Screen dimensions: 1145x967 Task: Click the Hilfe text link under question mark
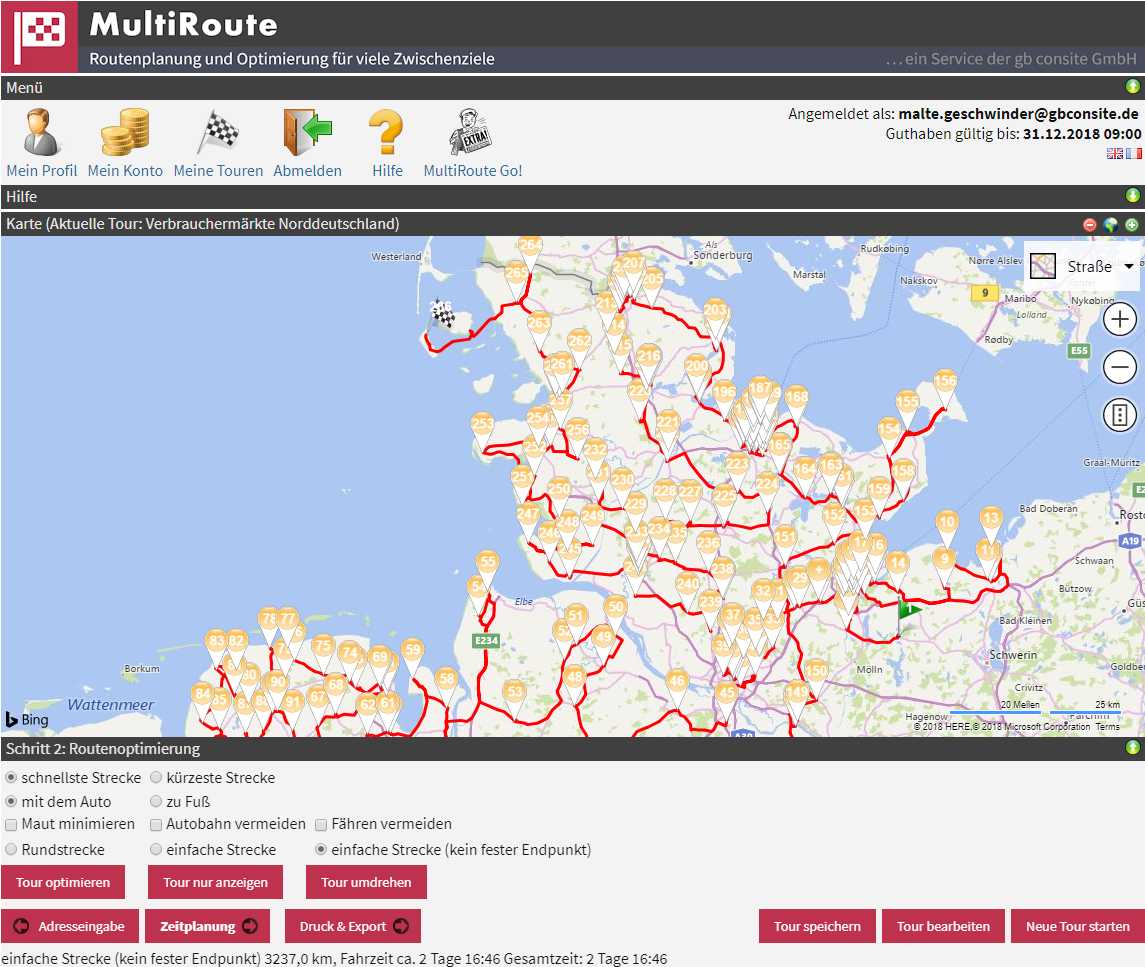(387, 171)
